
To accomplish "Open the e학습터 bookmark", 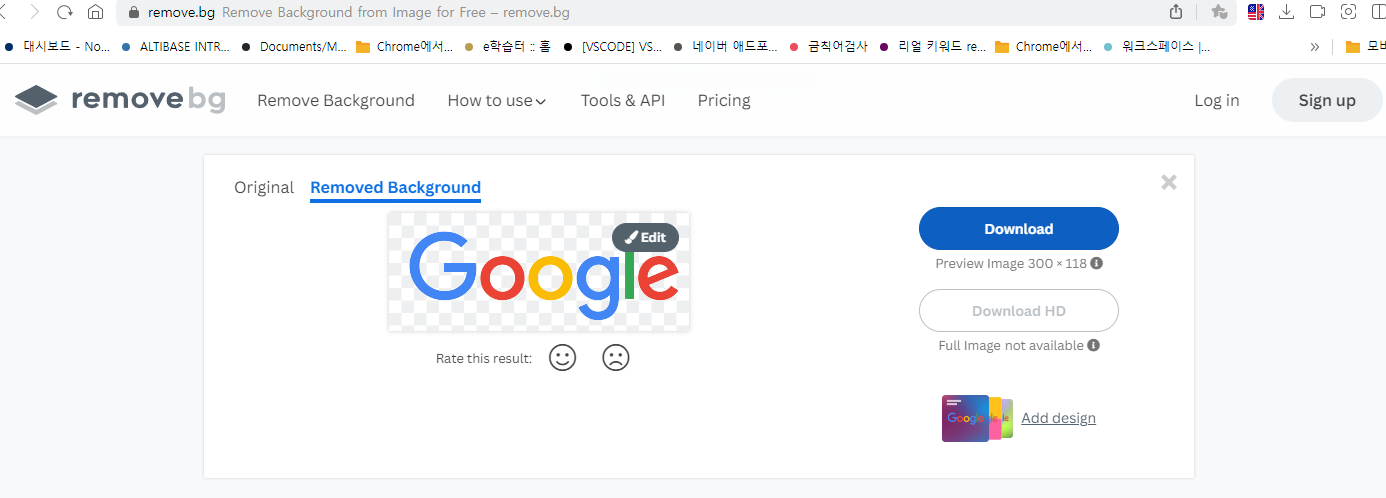I will click(x=508, y=46).
